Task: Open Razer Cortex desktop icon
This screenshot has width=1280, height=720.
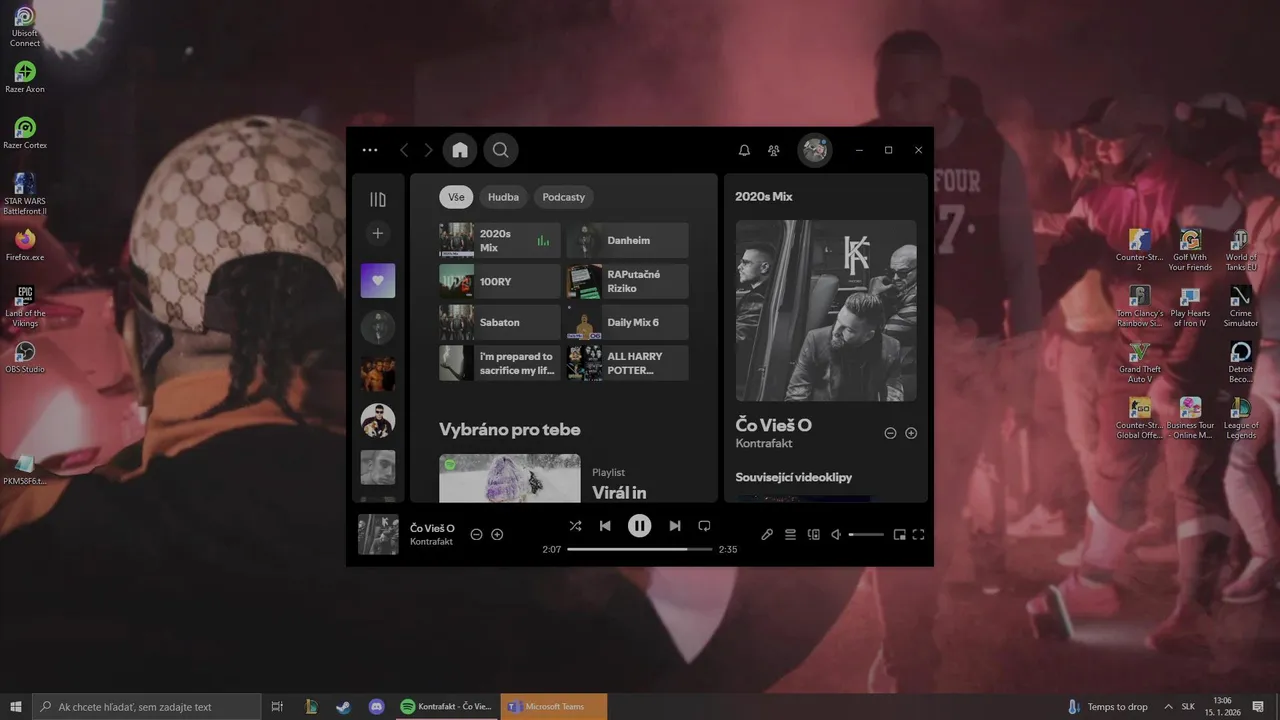Action: coord(25,133)
